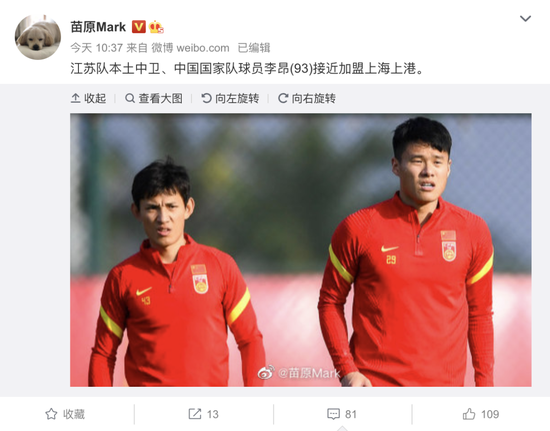
Task: Open the 今天 10:37 timestamp link
Action: click(x=96, y=48)
